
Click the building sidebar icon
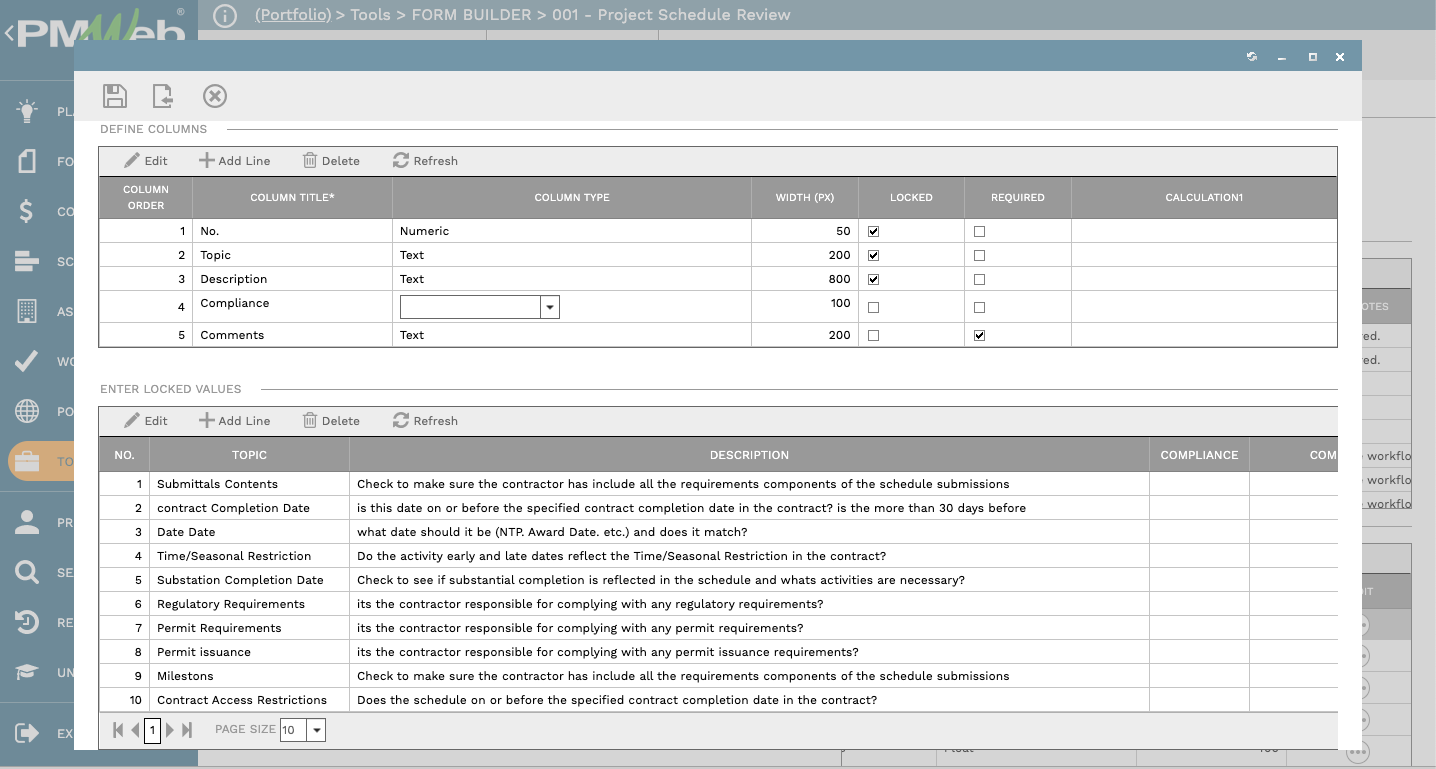pos(27,311)
